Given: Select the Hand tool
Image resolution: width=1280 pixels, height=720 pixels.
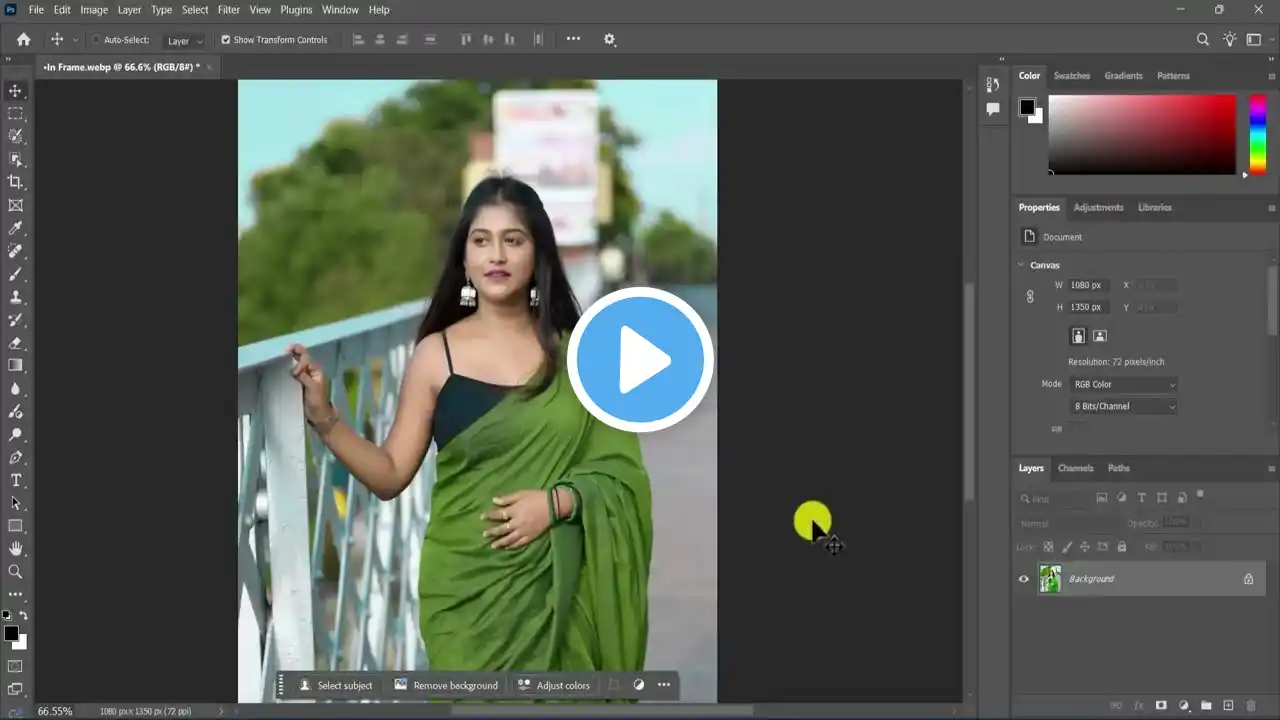Looking at the screenshot, I should click(15, 549).
